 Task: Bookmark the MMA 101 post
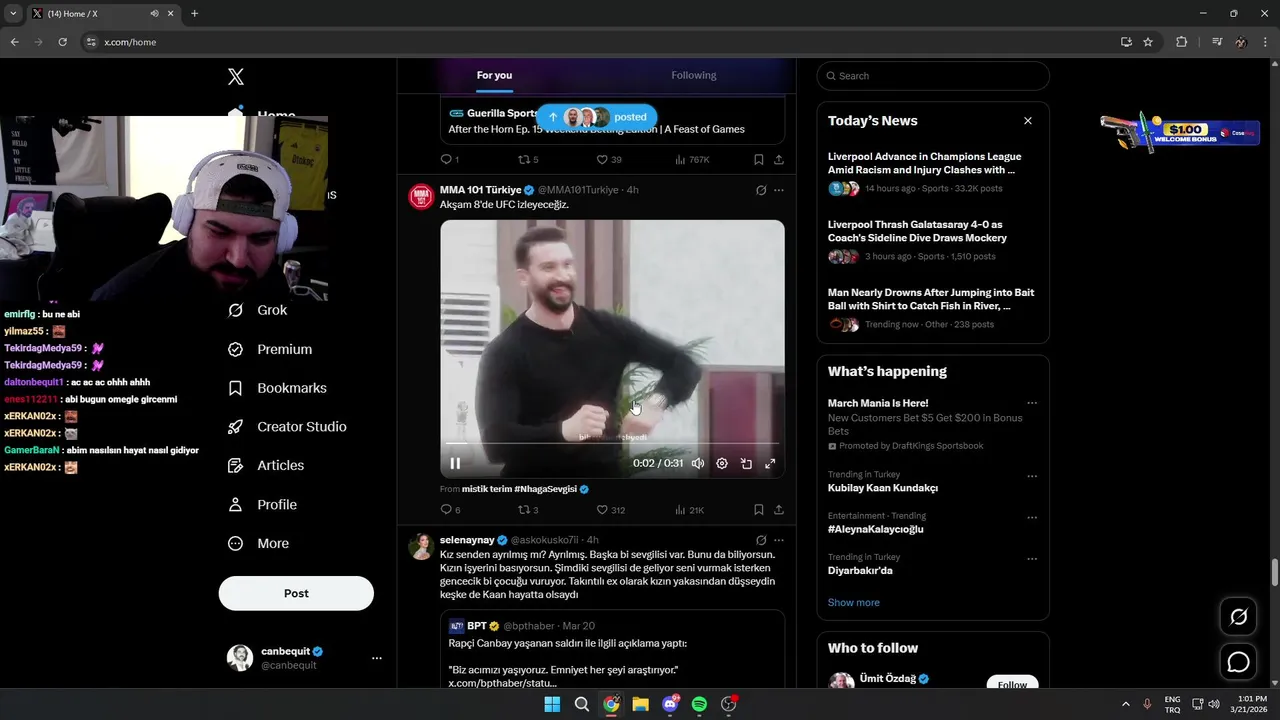pyautogui.click(x=759, y=510)
